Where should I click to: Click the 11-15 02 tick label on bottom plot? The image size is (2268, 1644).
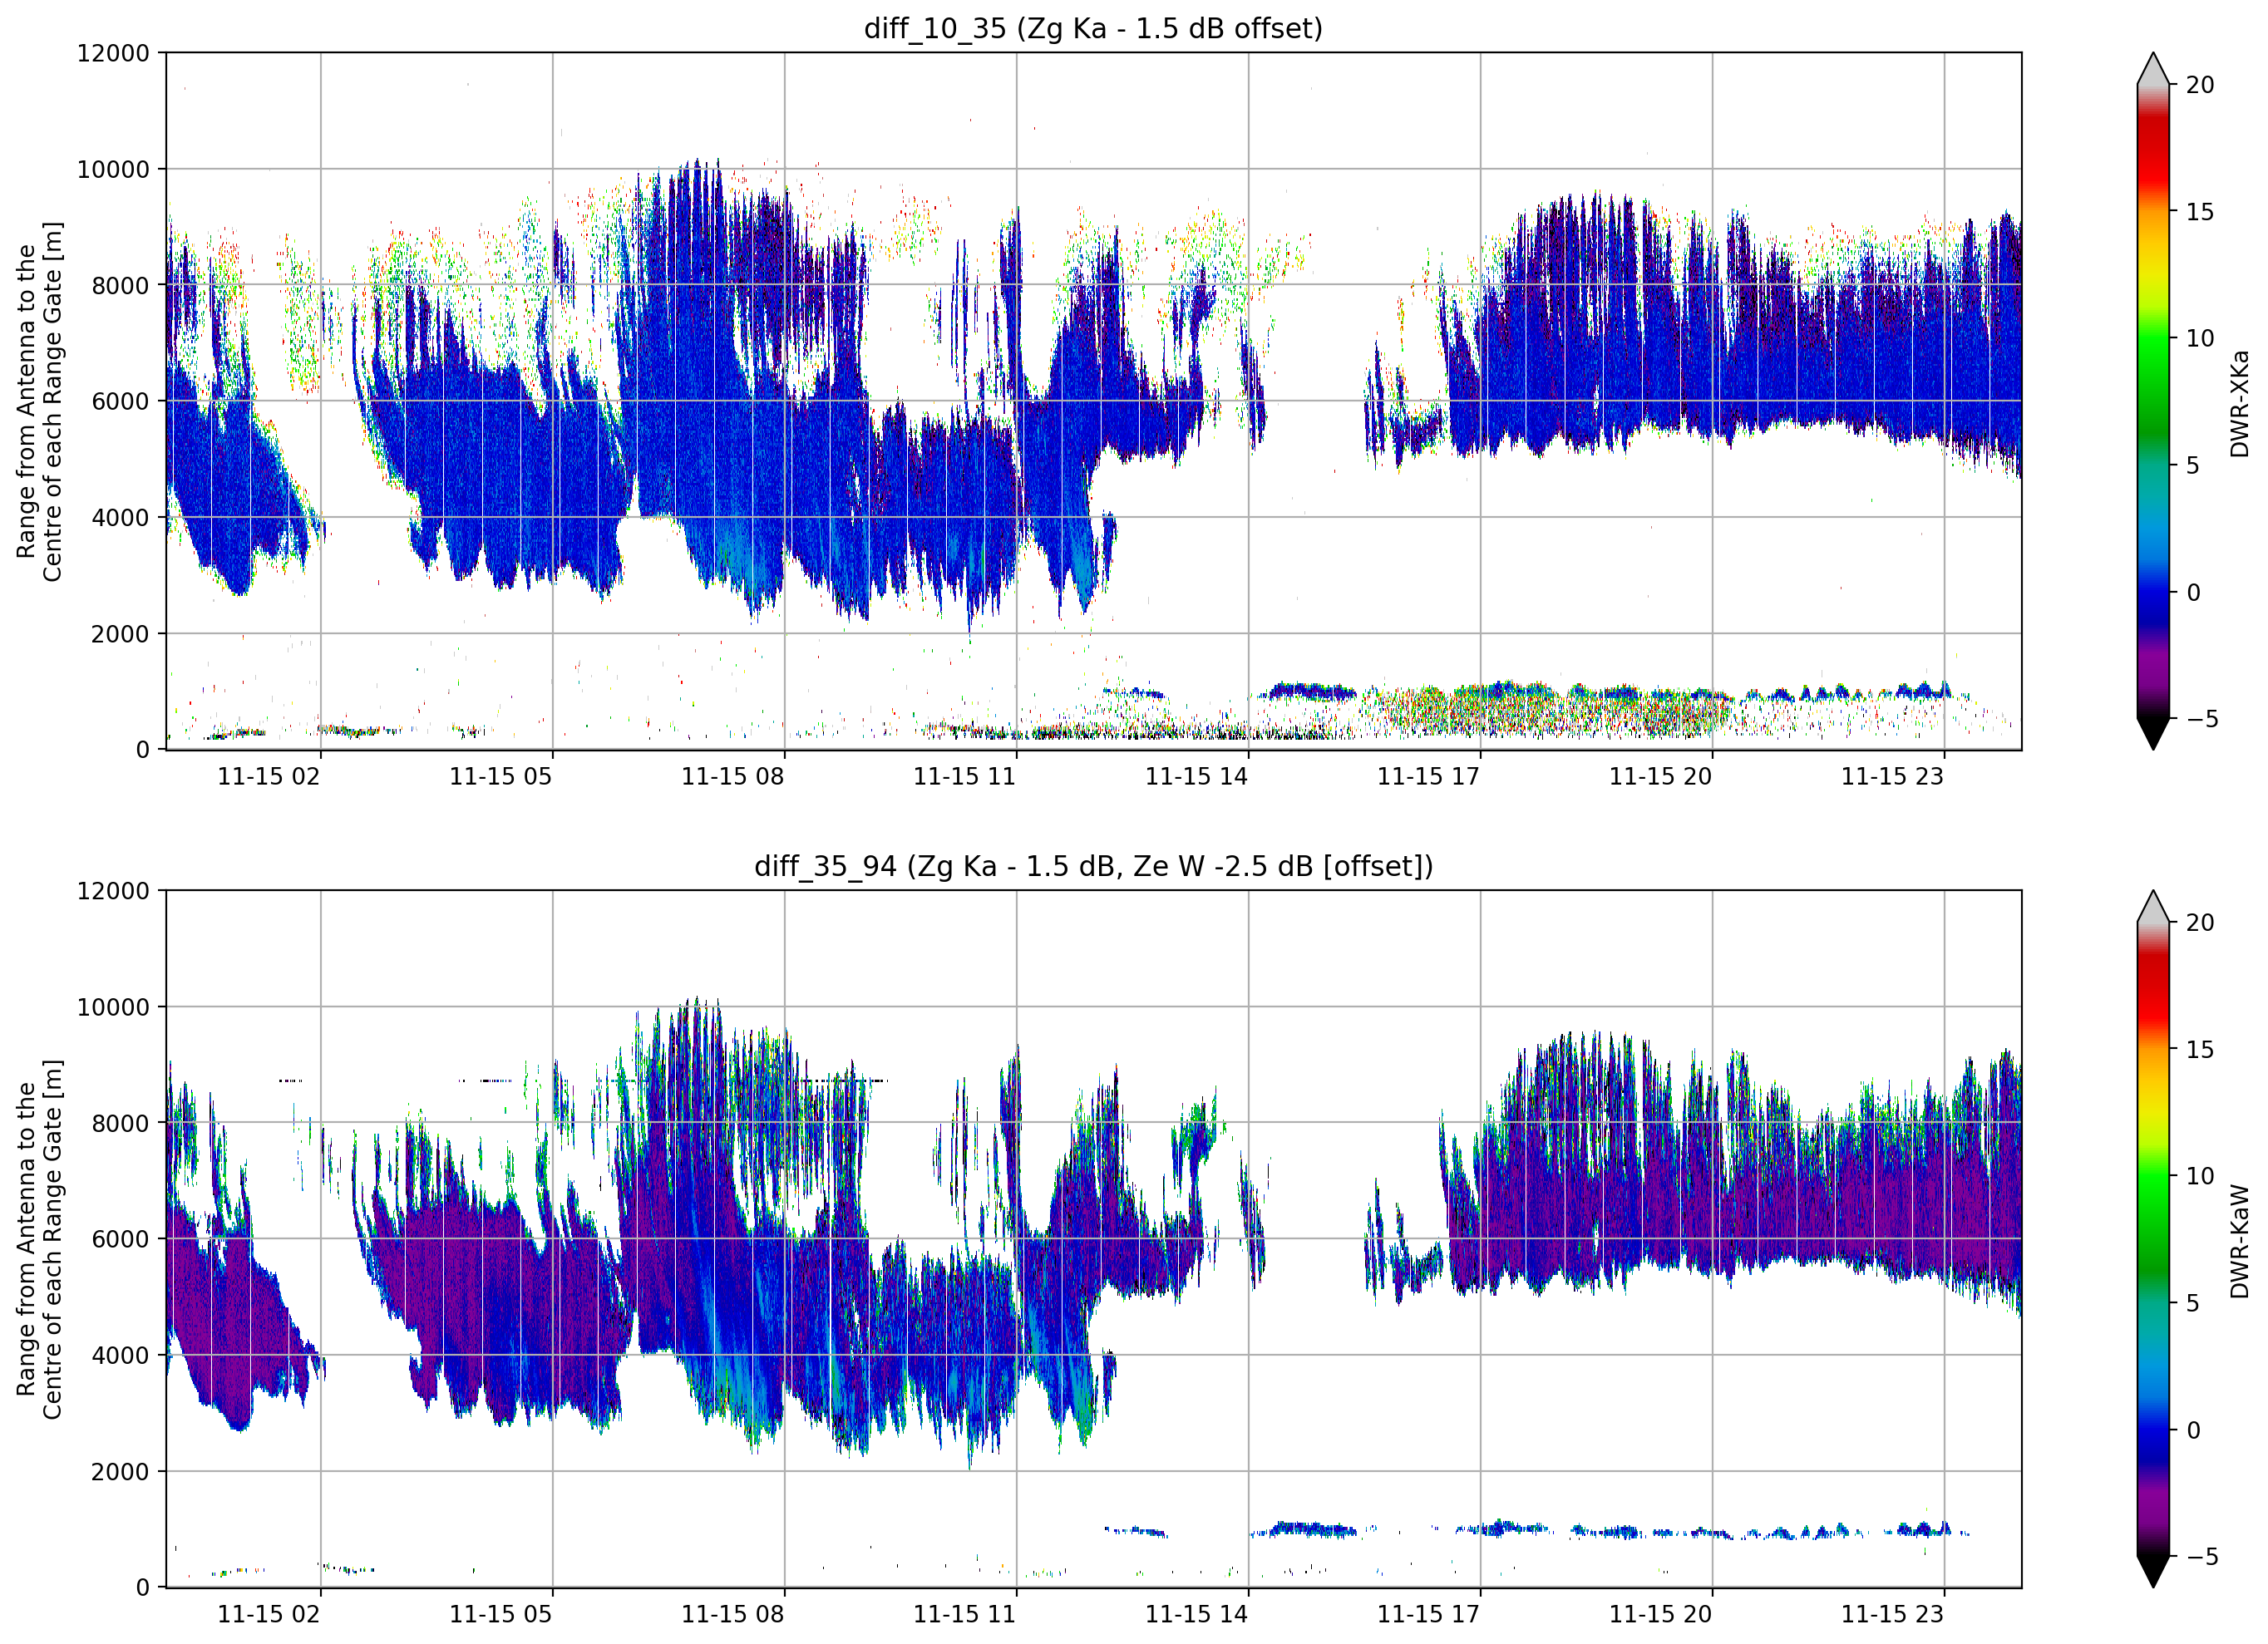coord(268,1613)
